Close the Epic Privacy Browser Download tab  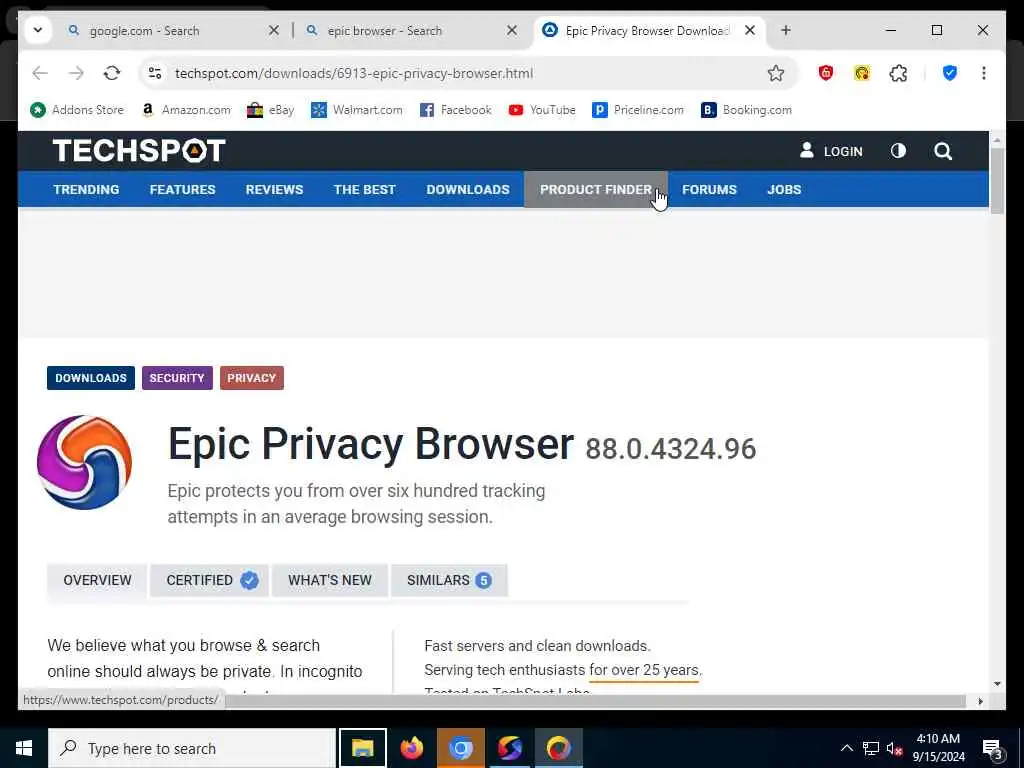click(750, 30)
